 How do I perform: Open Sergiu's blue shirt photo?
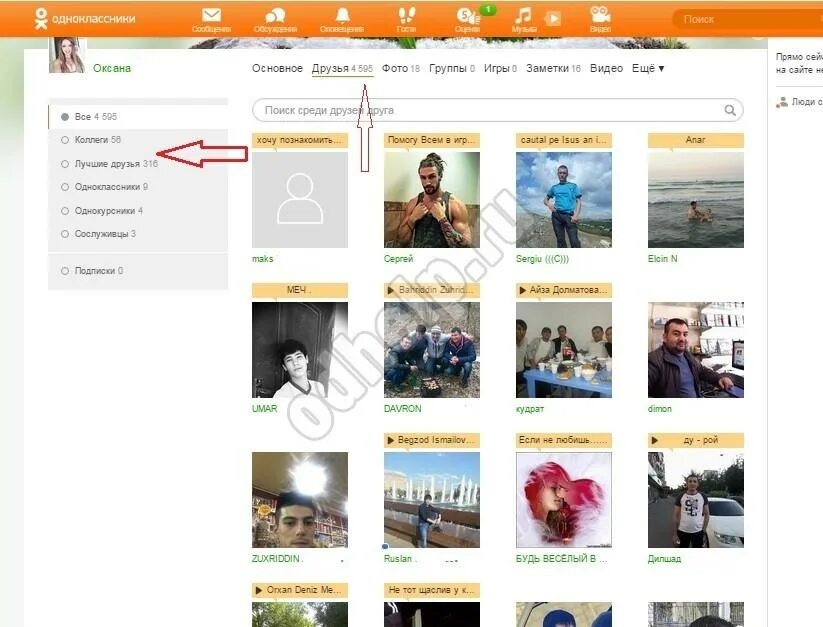[564, 200]
